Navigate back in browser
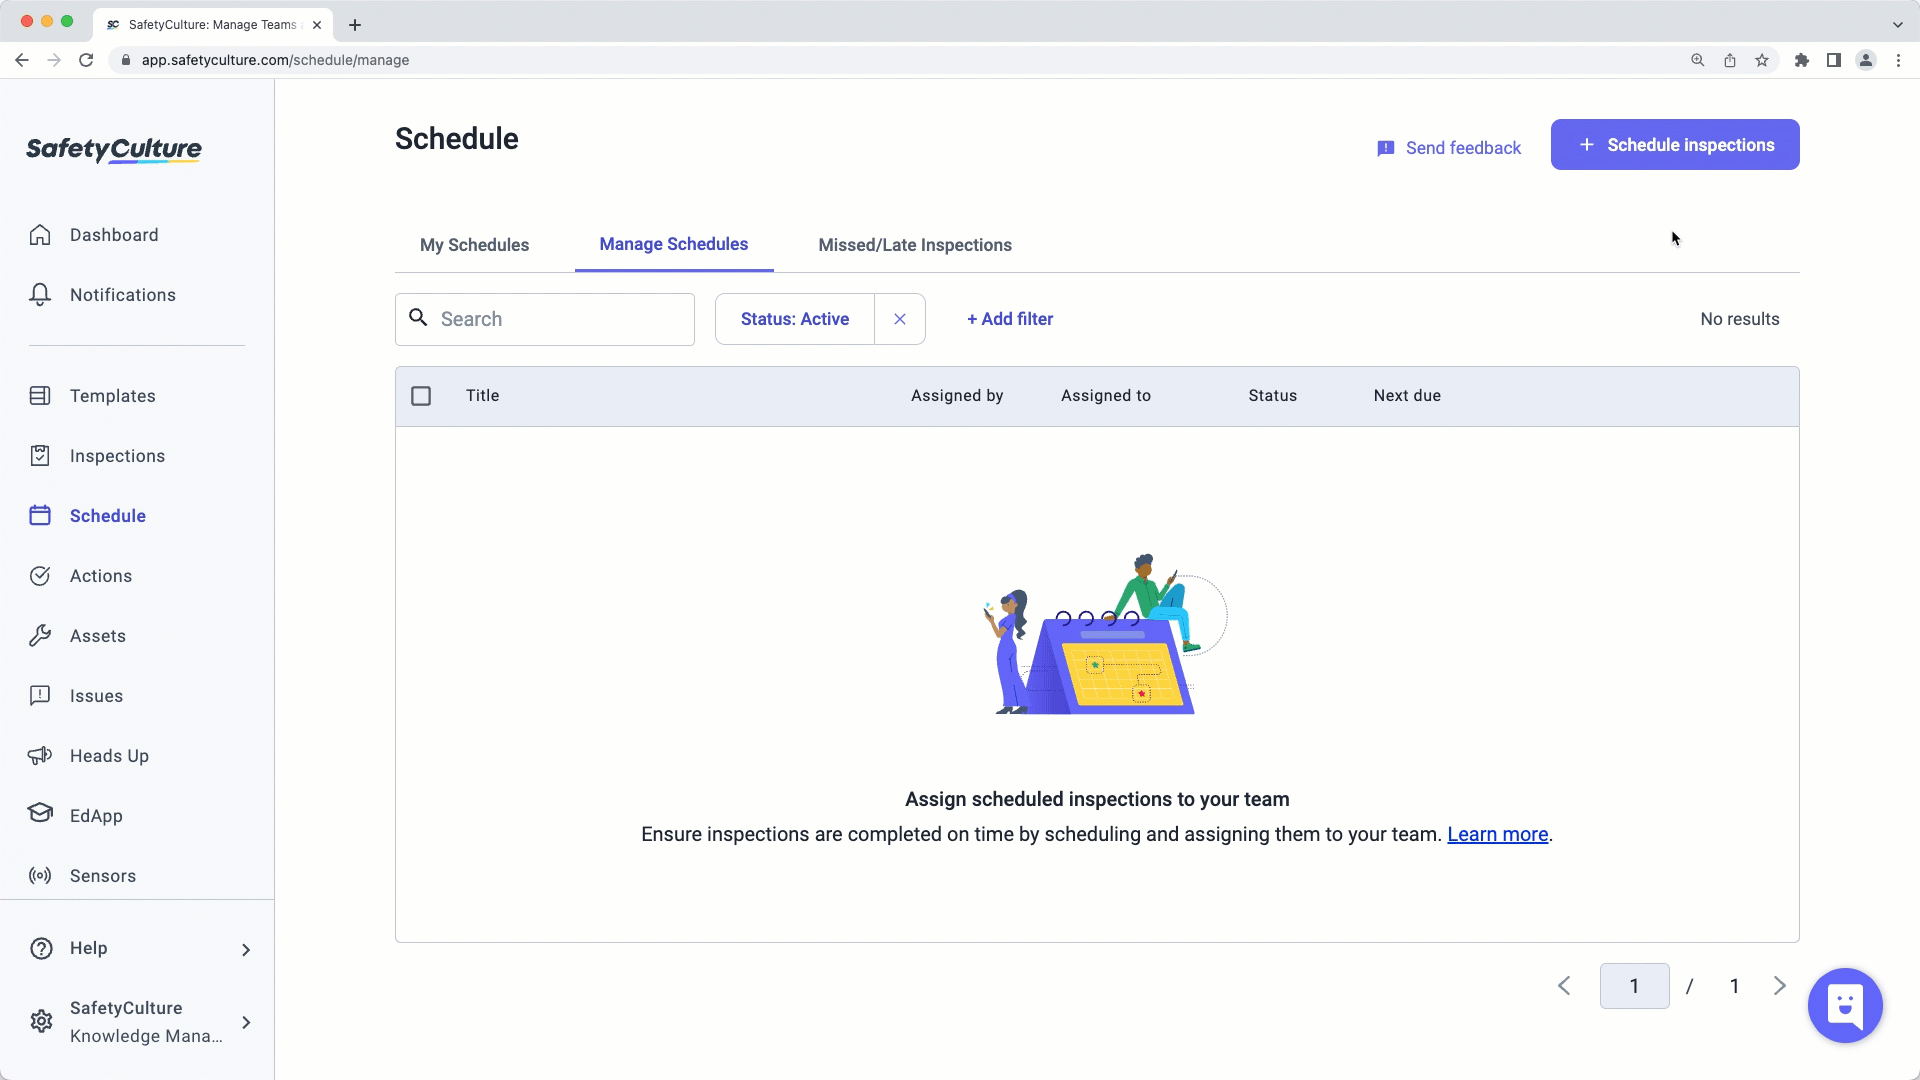Viewport: 1920px width, 1080px height. click(x=22, y=60)
